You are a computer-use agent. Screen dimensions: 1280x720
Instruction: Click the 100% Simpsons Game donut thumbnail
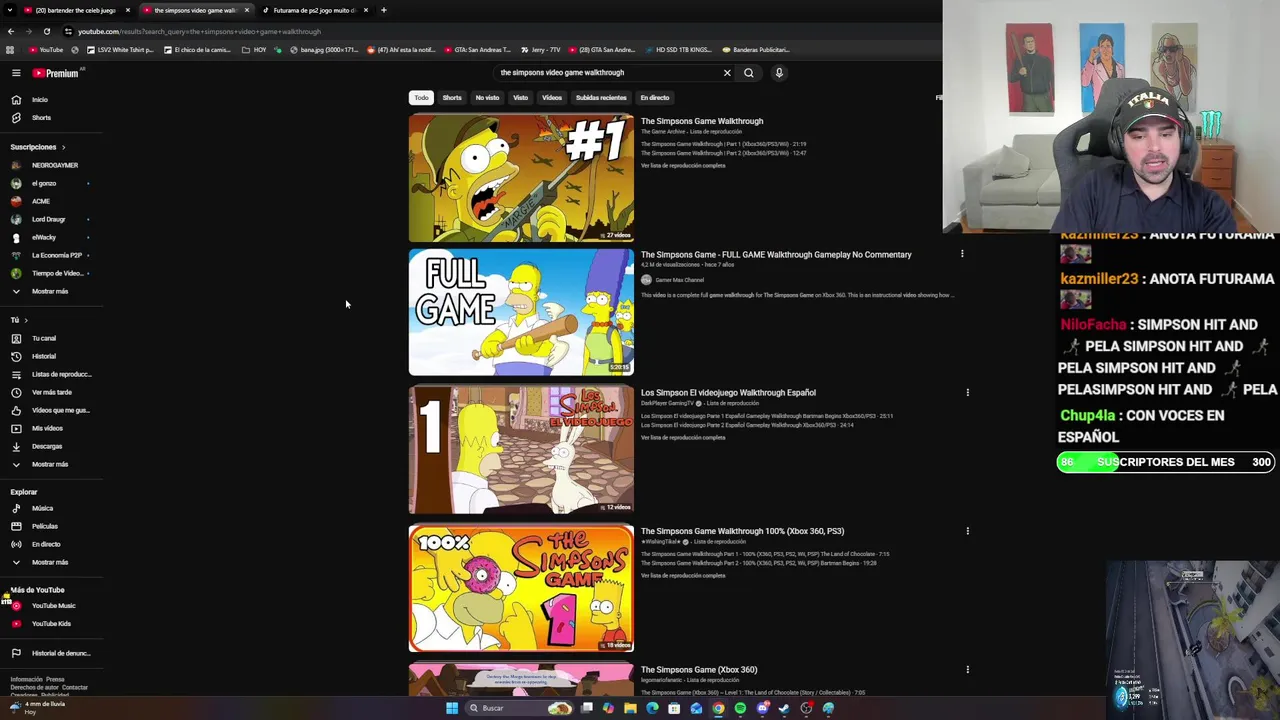[521, 589]
